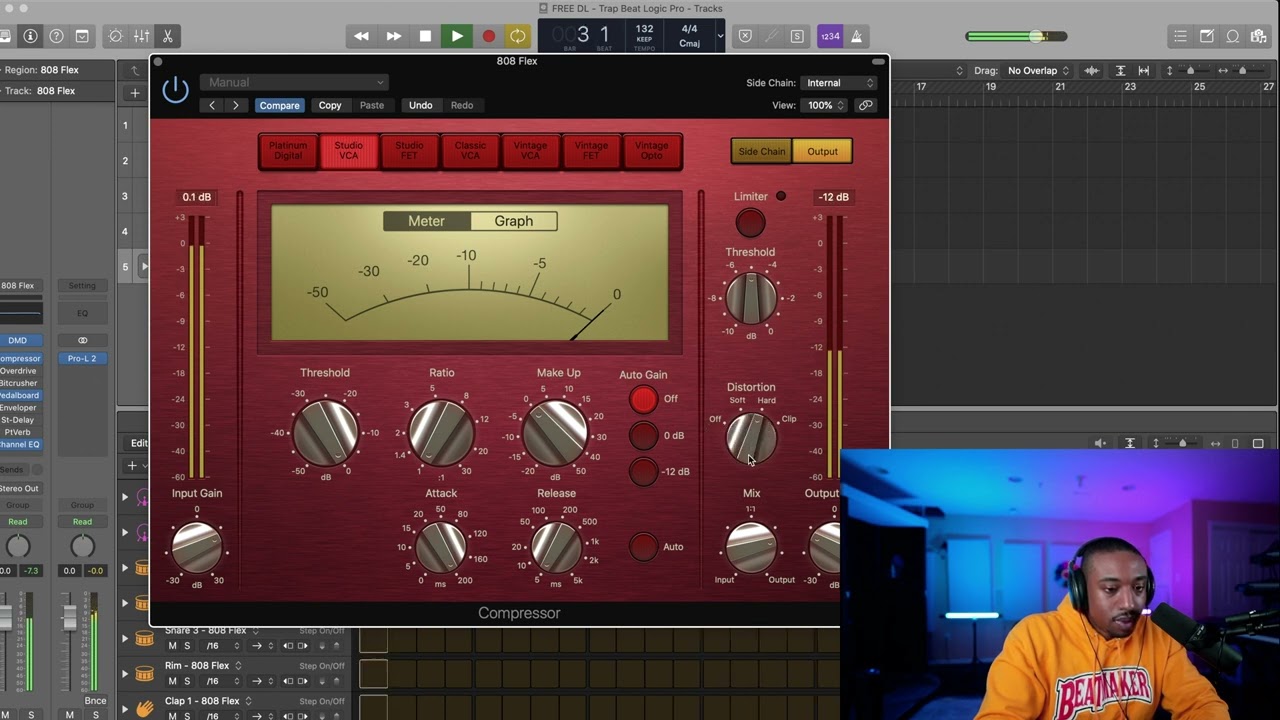This screenshot has width=1280, height=720.
Task: Toggle the Editors scissors icon
Action: click(168, 36)
